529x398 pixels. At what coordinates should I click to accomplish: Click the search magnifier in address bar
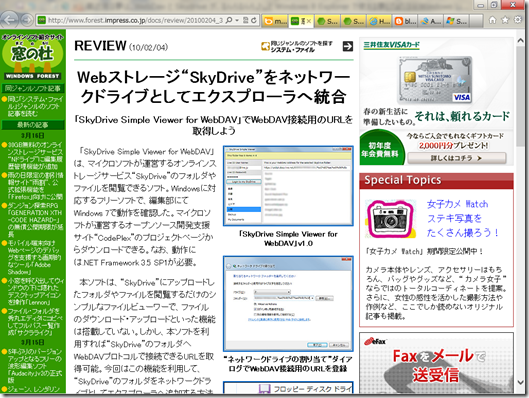pyautogui.click(x=229, y=20)
